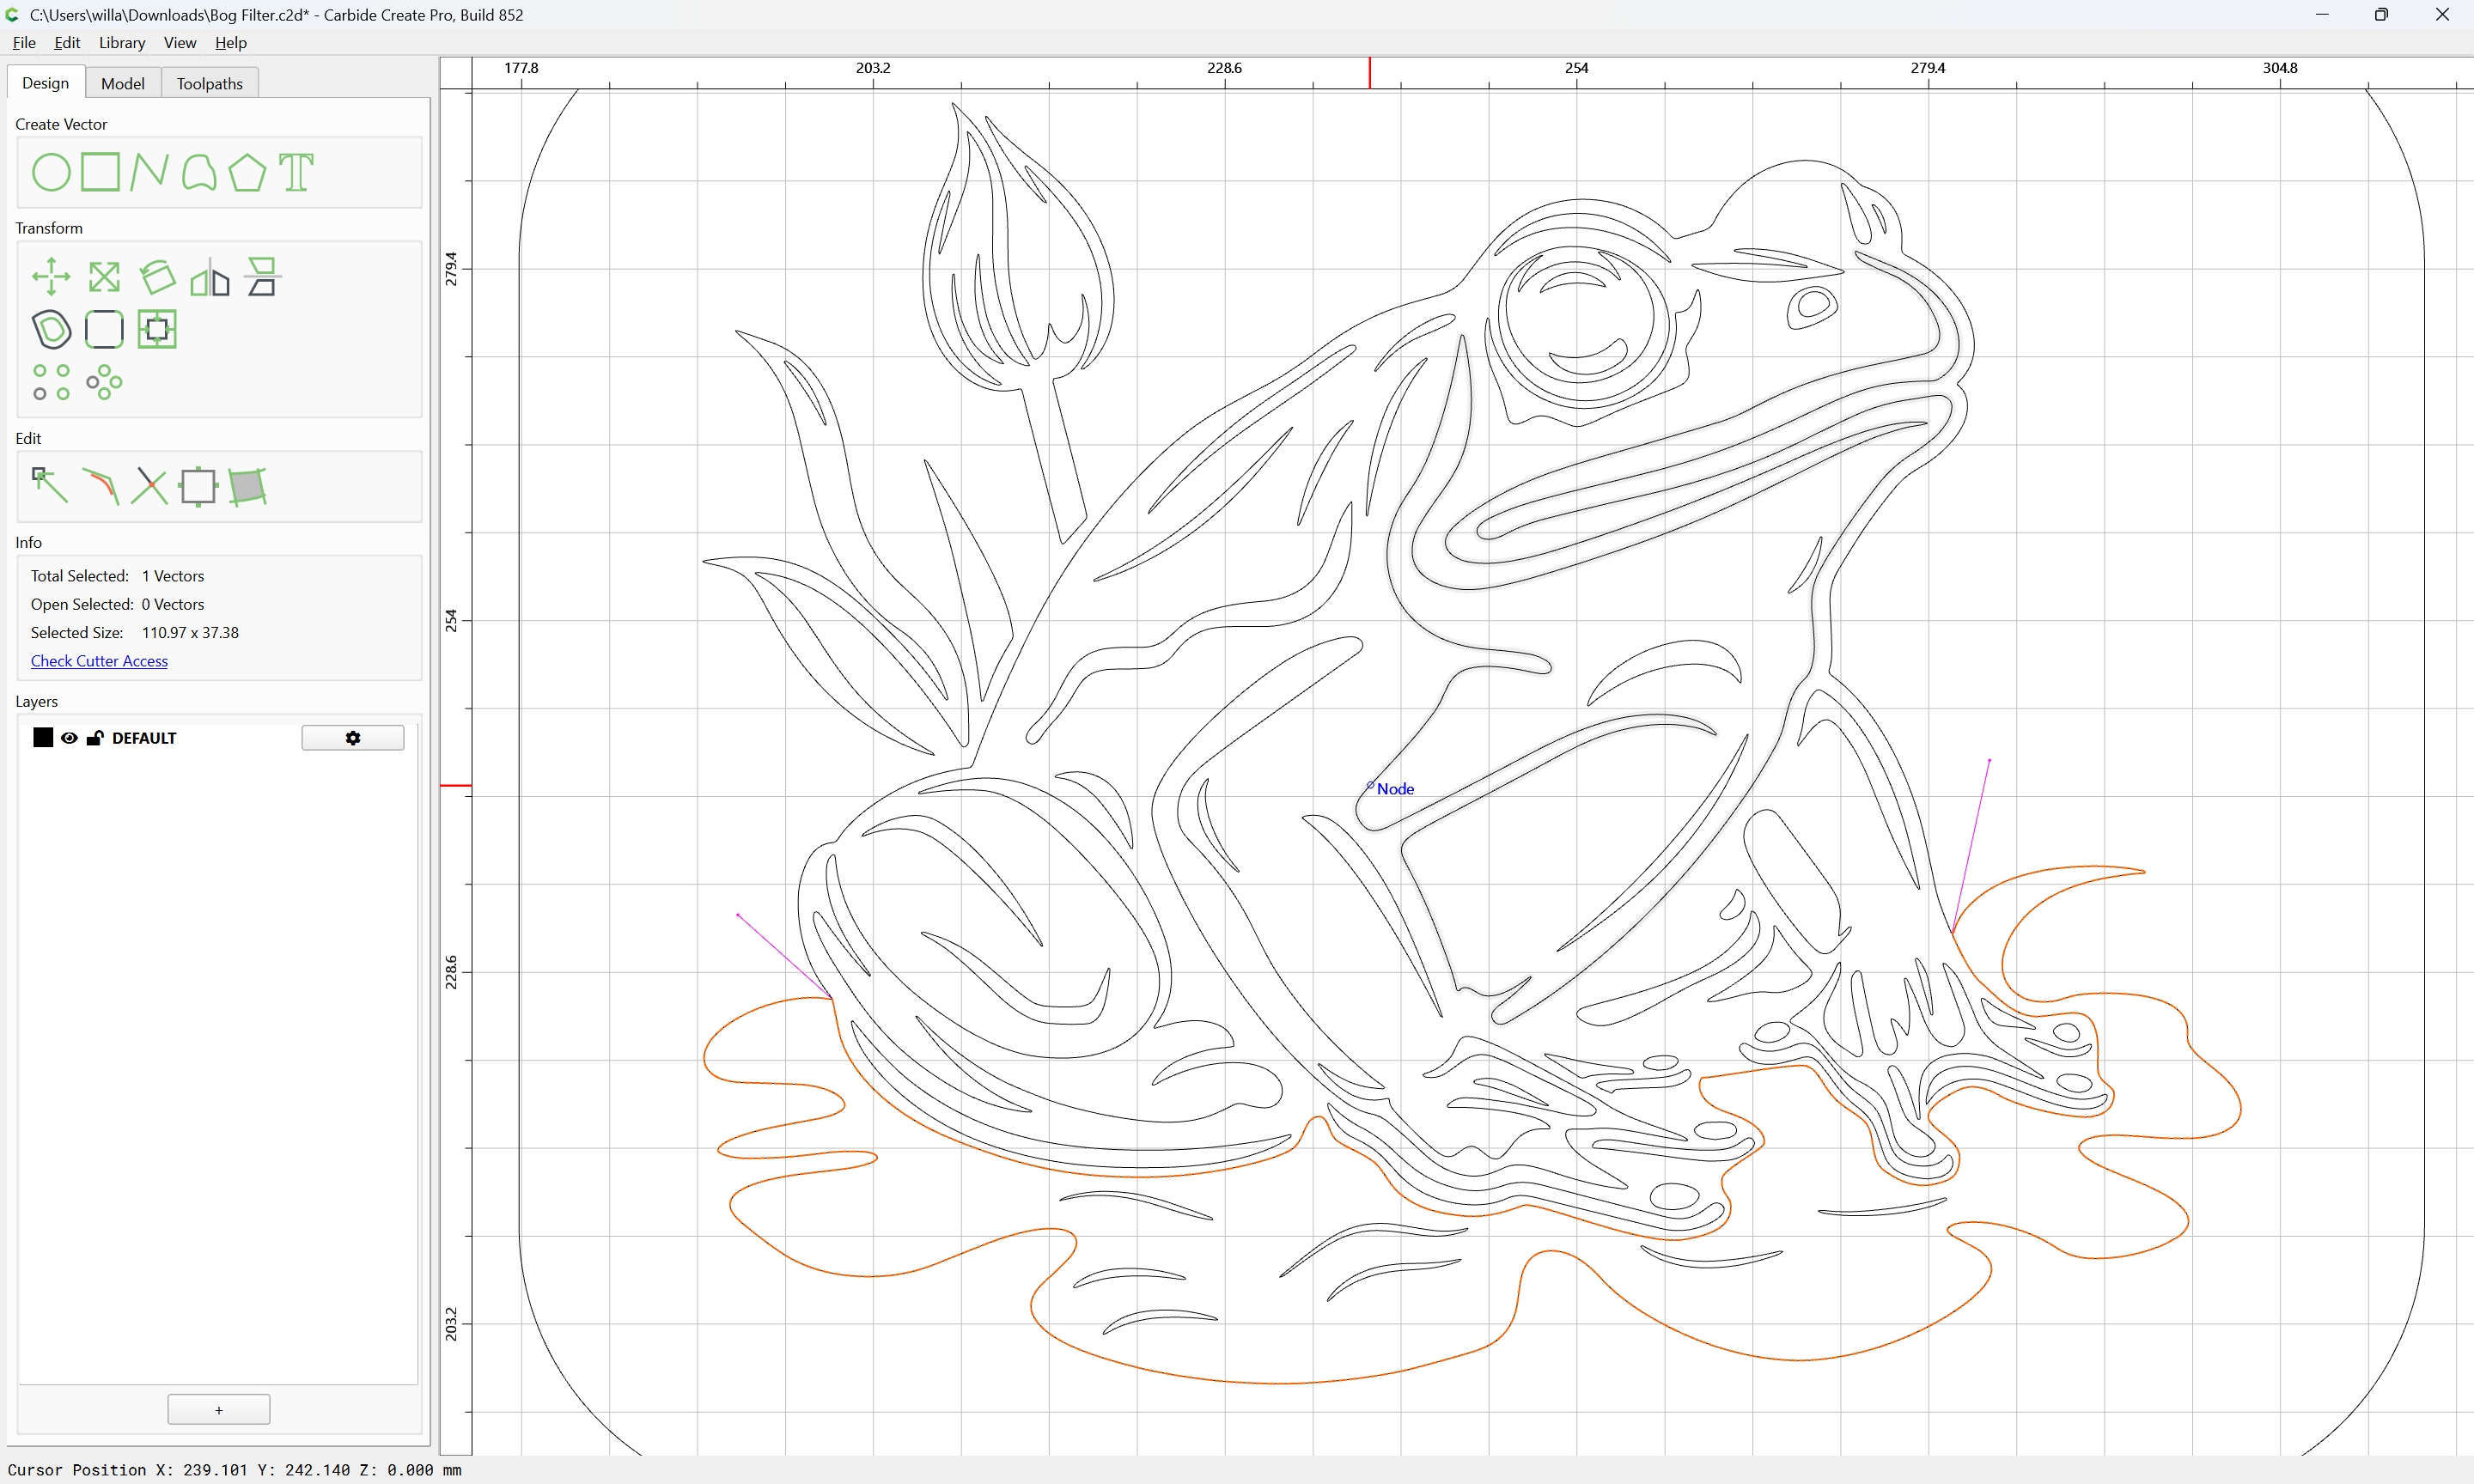Open the Library menu
Screen dimensions: 2474x1484
[122, 43]
